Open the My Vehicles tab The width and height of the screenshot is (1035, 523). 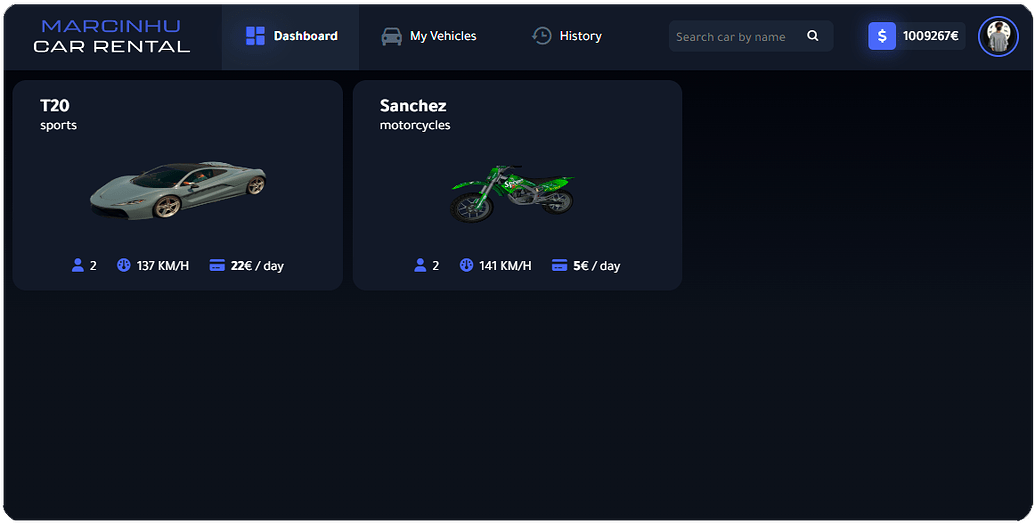443,36
